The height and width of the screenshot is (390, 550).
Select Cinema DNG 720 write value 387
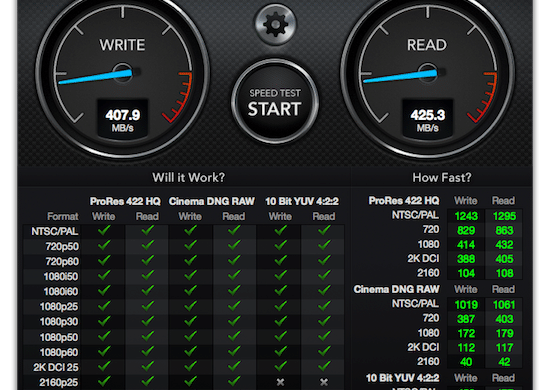pos(466,319)
